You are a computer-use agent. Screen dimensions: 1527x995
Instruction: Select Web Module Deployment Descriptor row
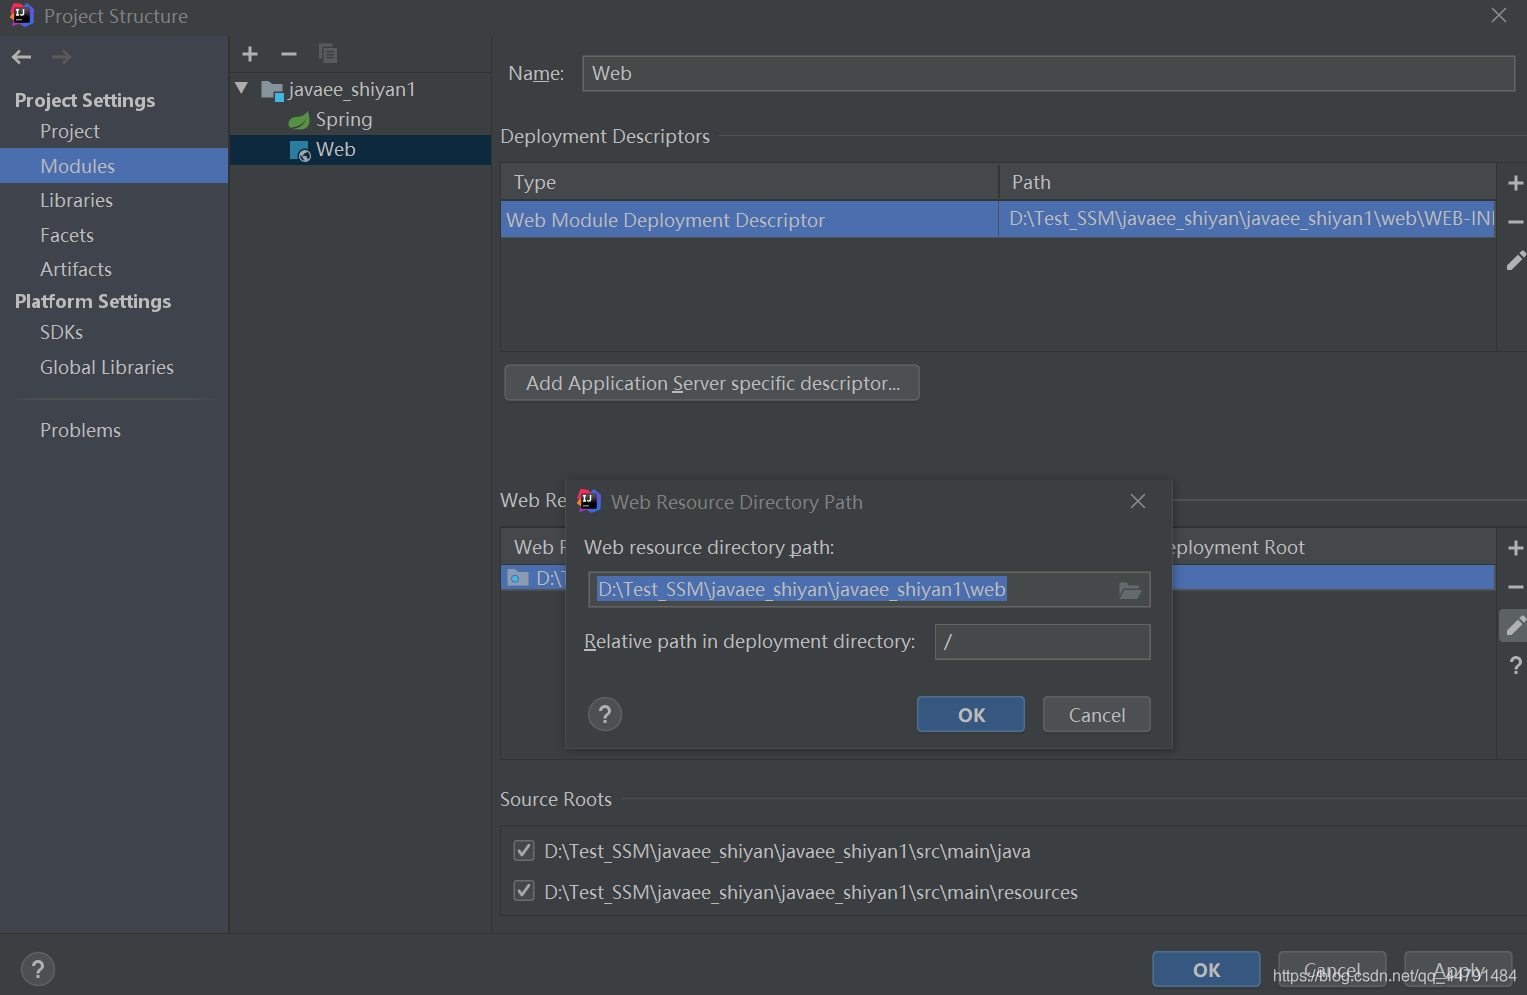(x=749, y=220)
